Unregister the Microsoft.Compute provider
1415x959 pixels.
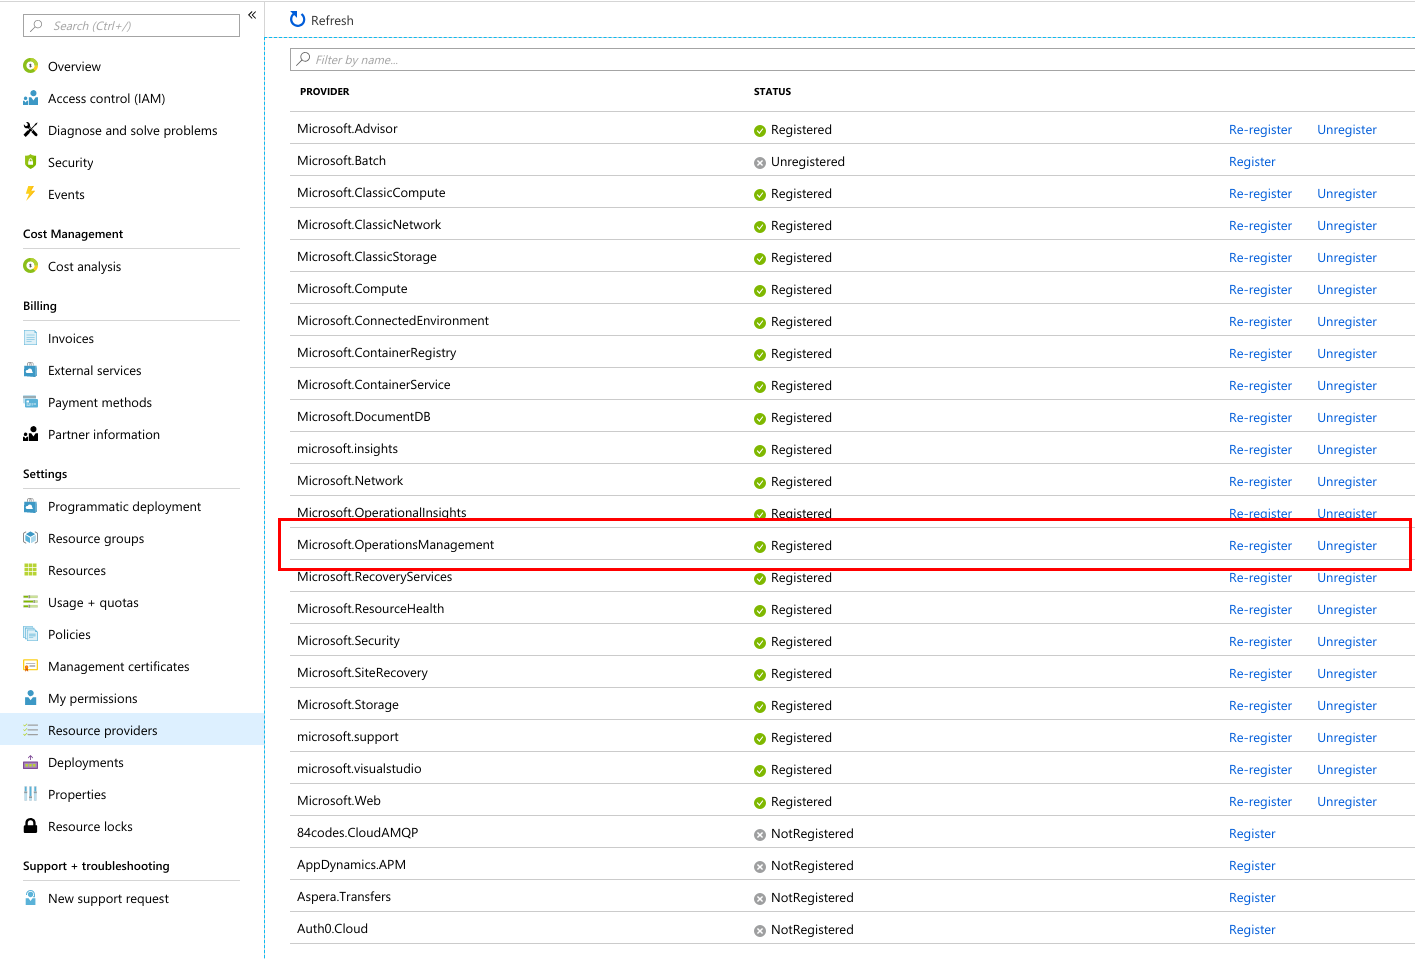tap(1347, 290)
